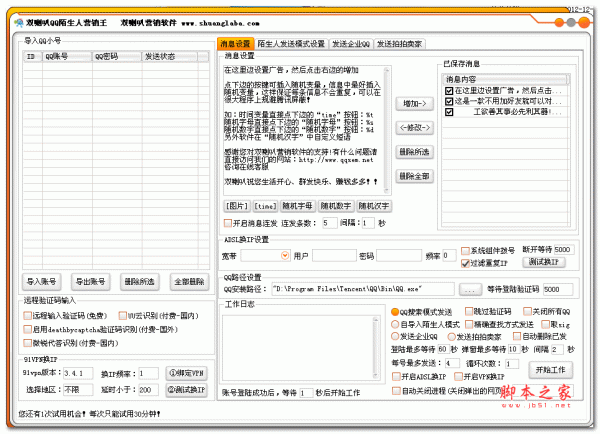Insert 随机字母 variable
This screenshot has height=434, width=600.
tap(297, 206)
